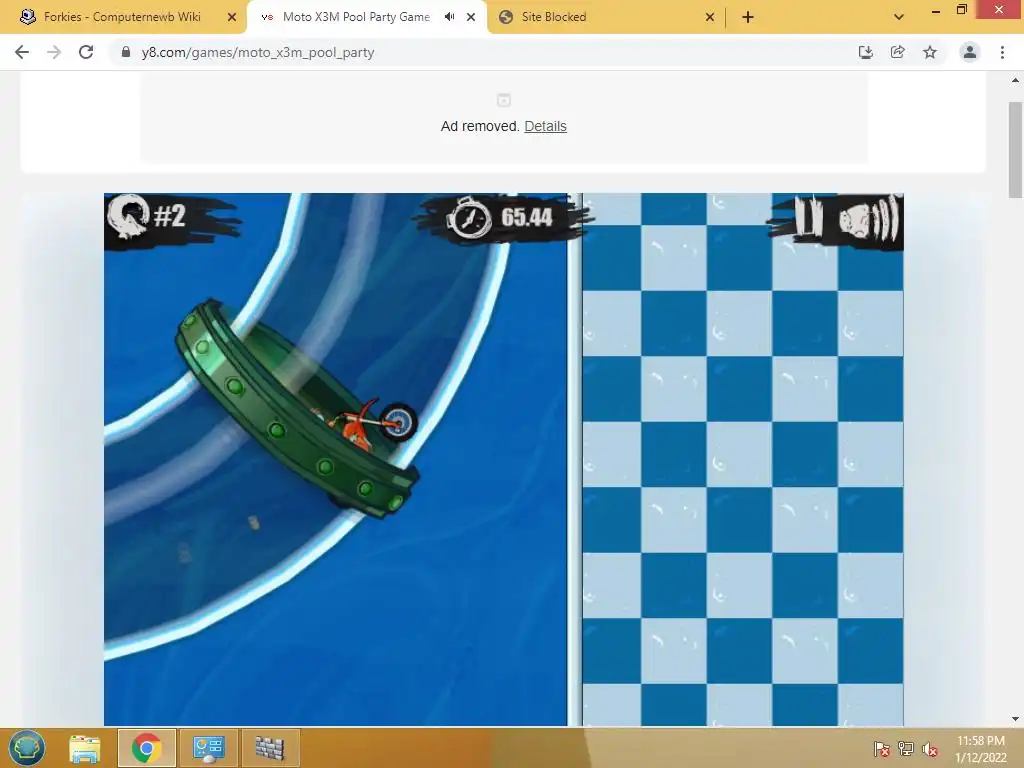
Task: Click the Action Center flag tray icon
Action: 882,749
